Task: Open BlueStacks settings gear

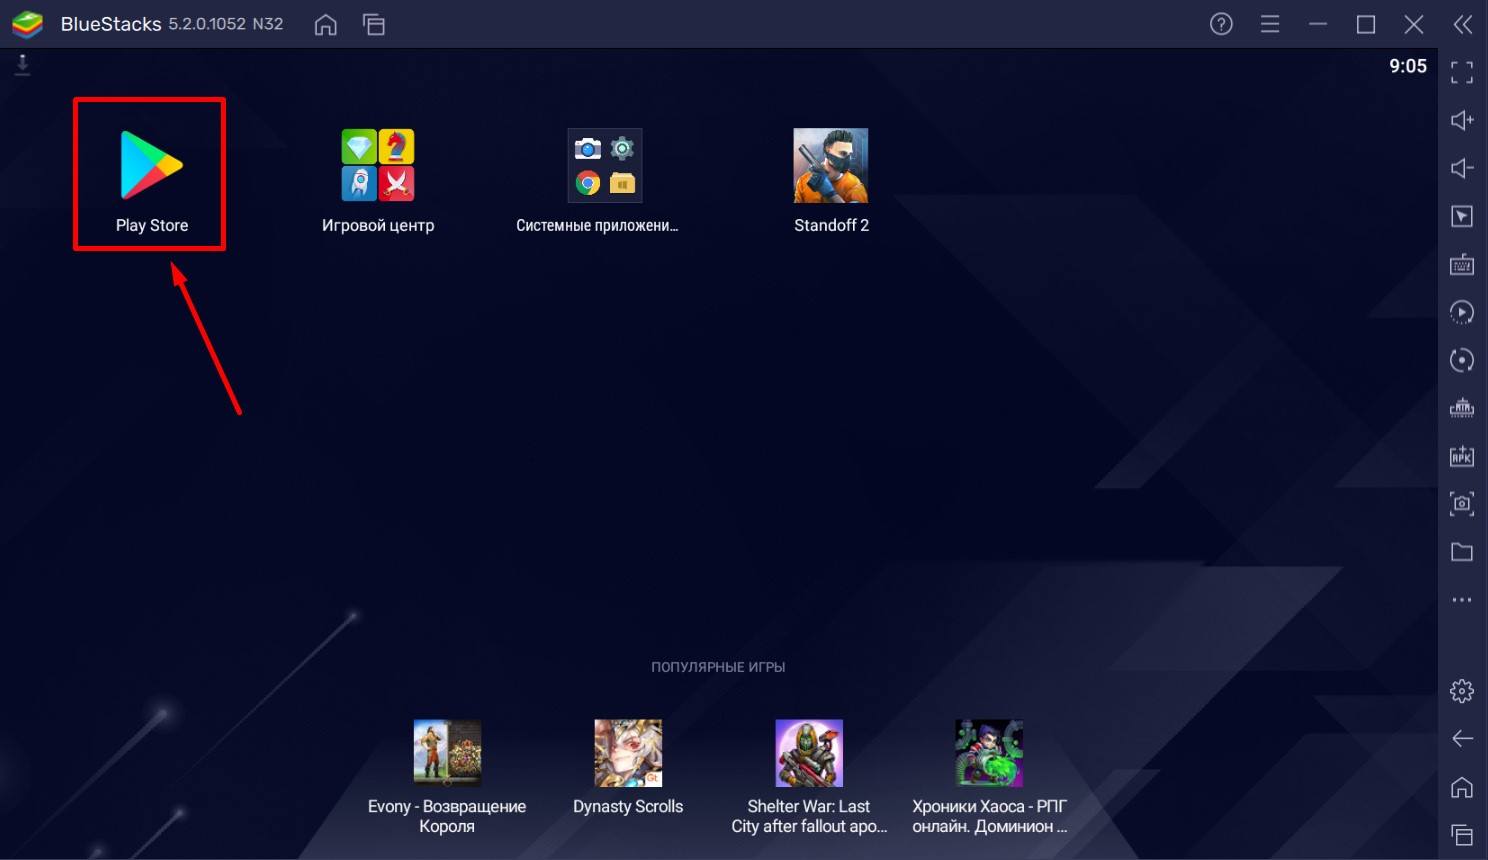Action: pyautogui.click(x=1462, y=690)
